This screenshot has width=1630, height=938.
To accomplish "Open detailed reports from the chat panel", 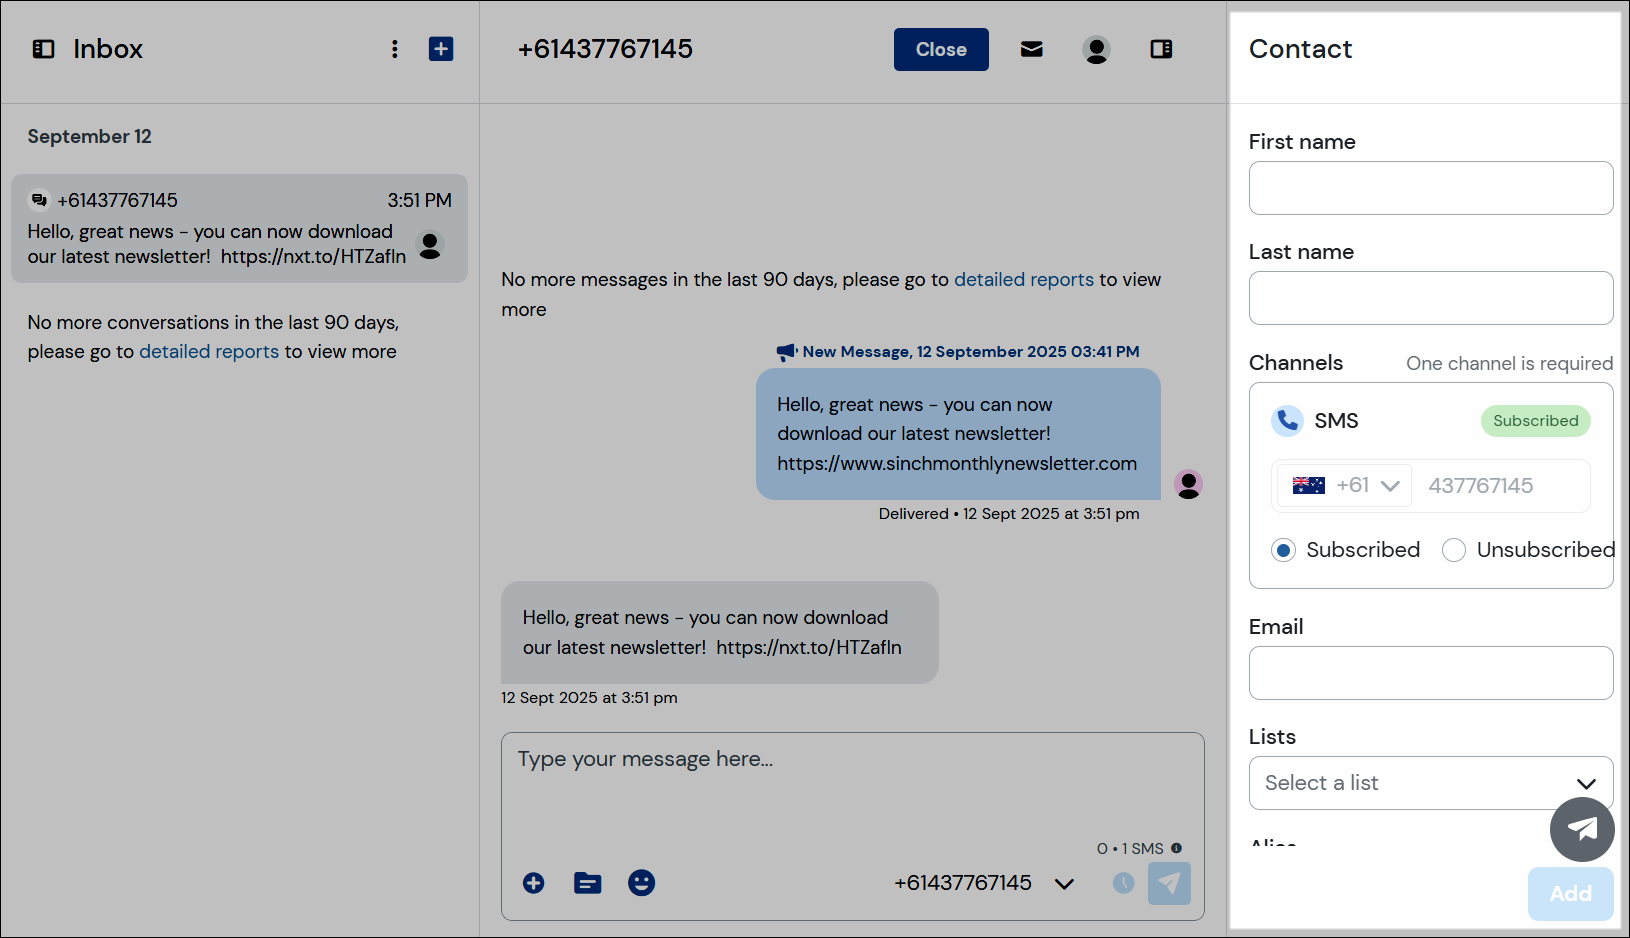I will (1023, 279).
